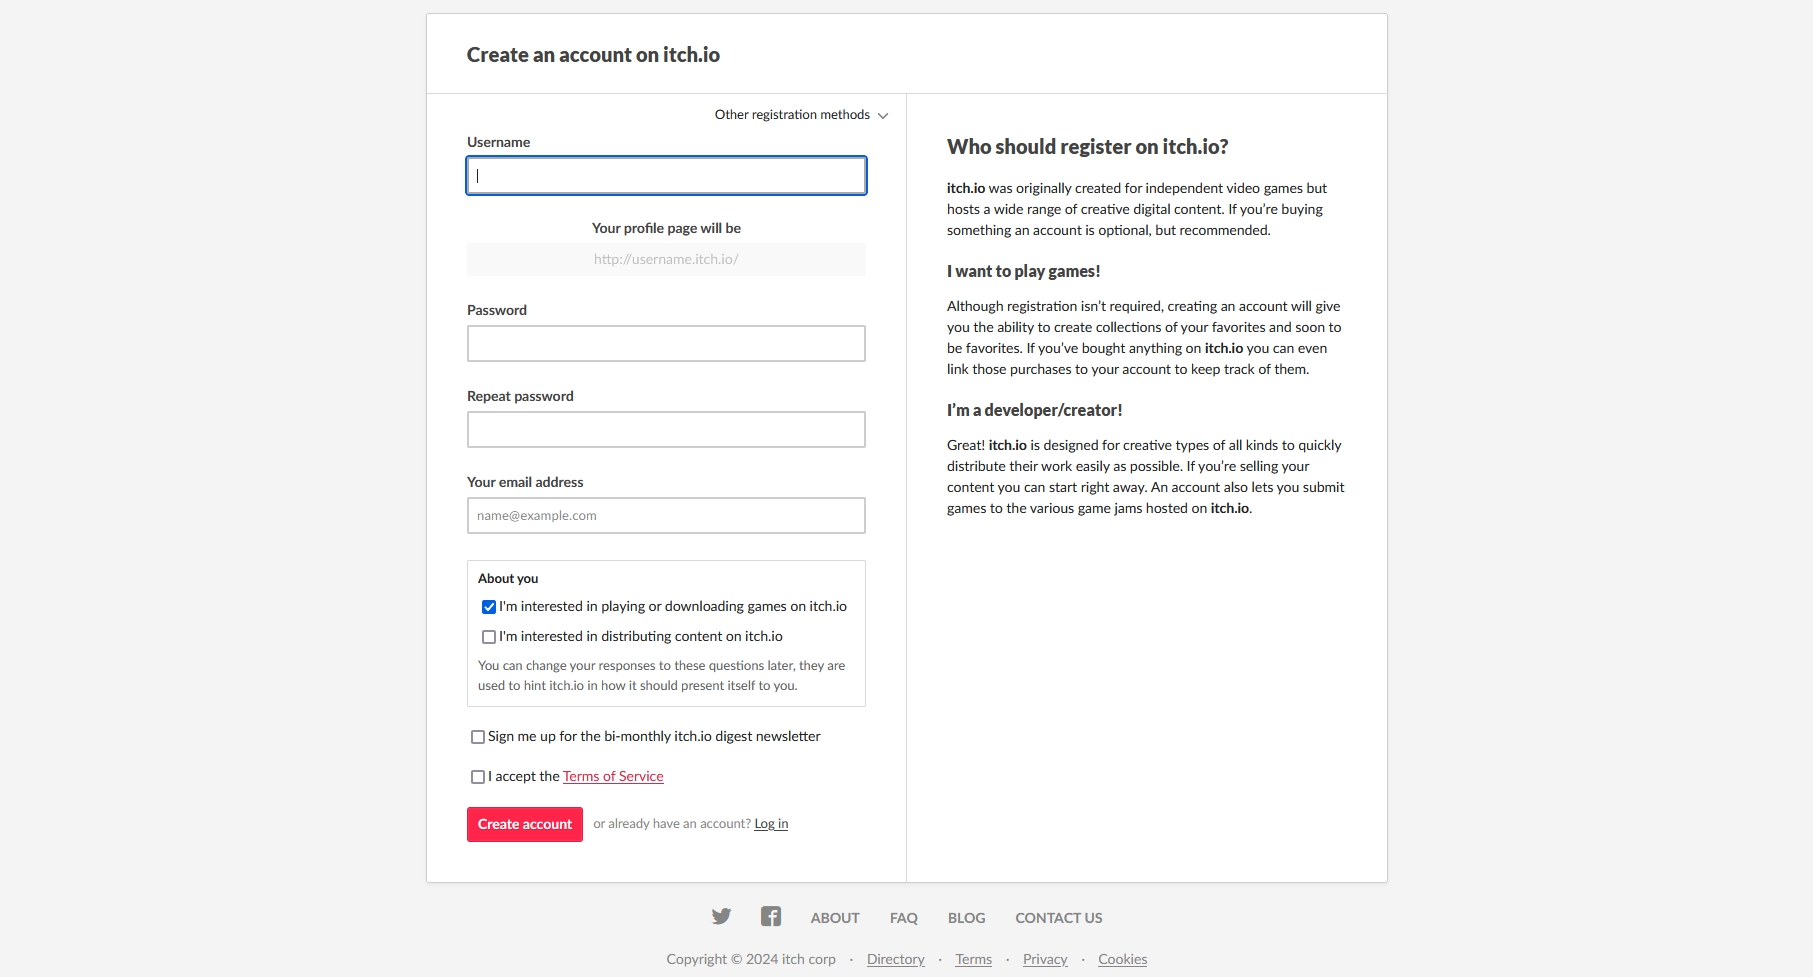Follow the Log in link
Image resolution: width=1813 pixels, height=977 pixels.
point(771,824)
